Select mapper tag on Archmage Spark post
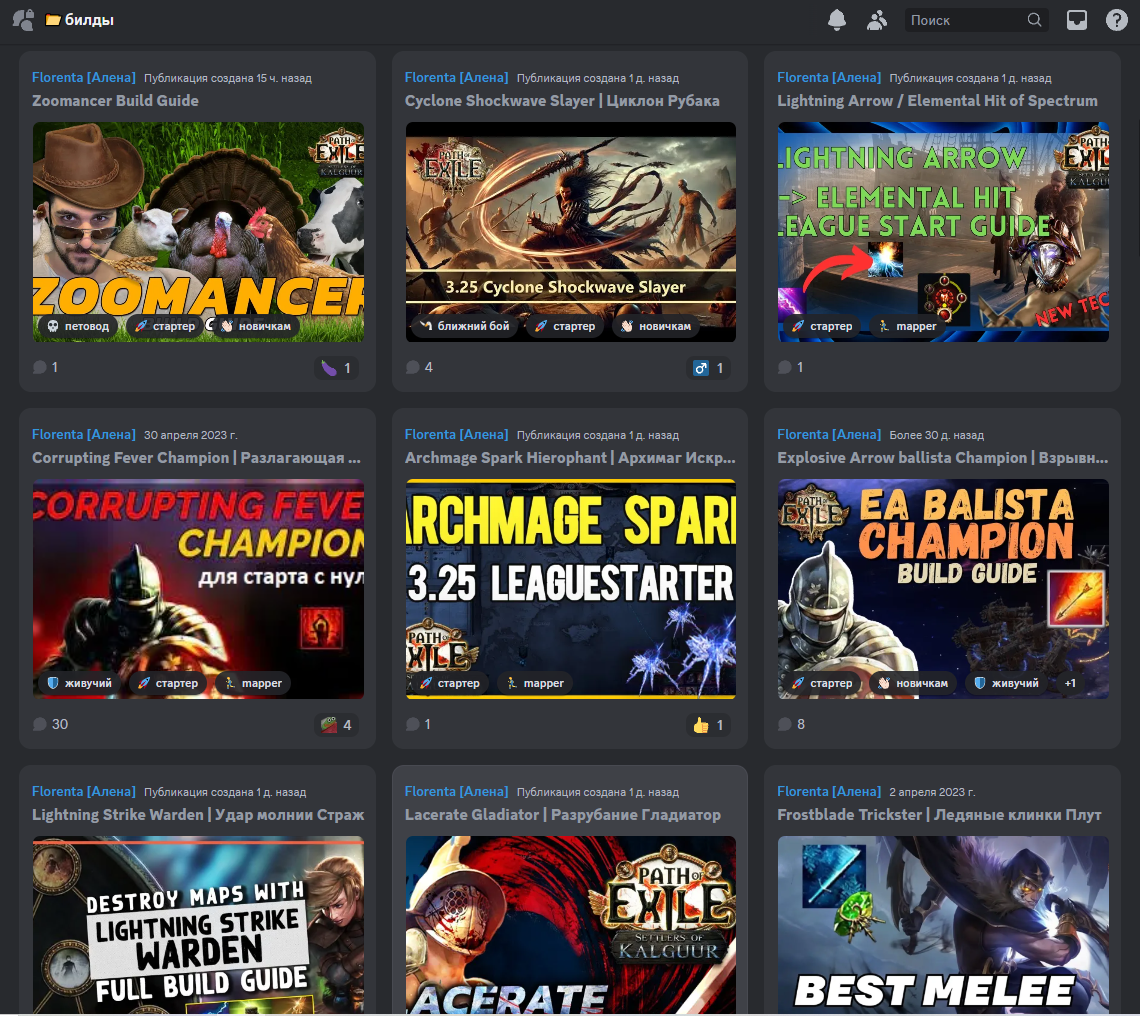Image resolution: width=1140 pixels, height=1016 pixels. [535, 683]
